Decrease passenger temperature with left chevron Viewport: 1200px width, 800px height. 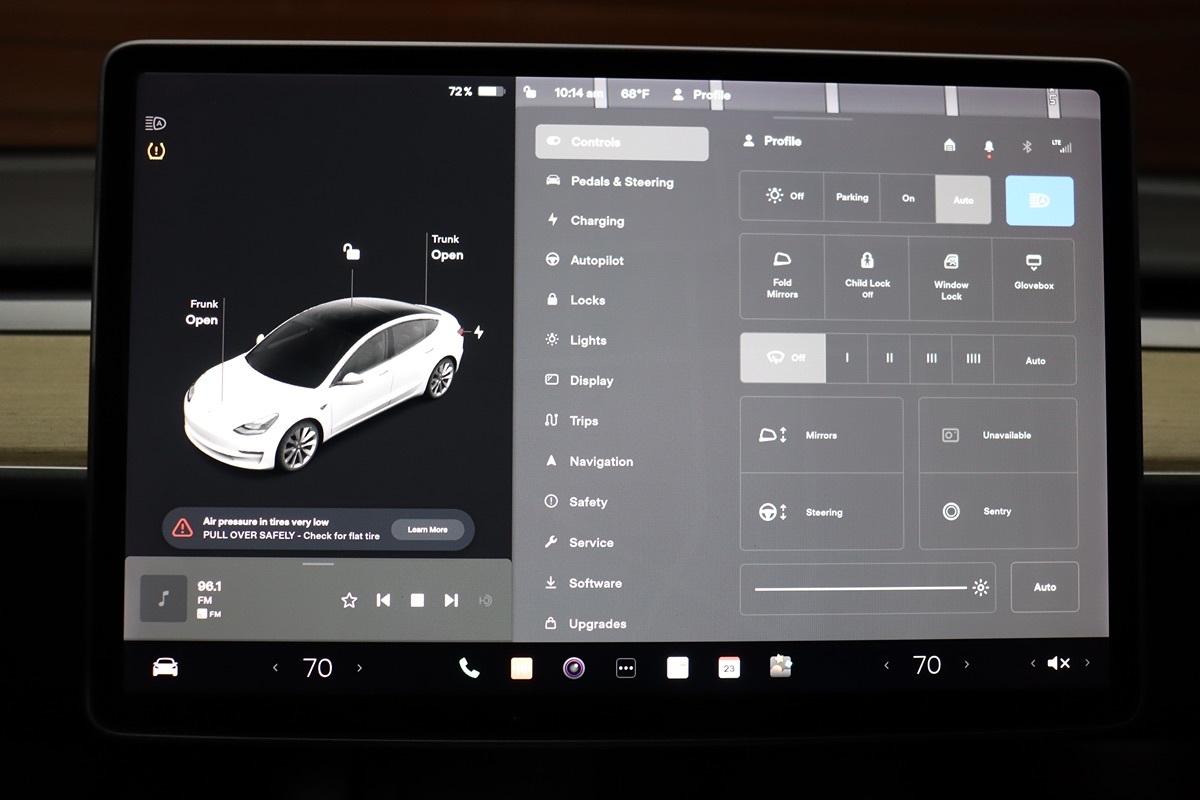[886, 665]
